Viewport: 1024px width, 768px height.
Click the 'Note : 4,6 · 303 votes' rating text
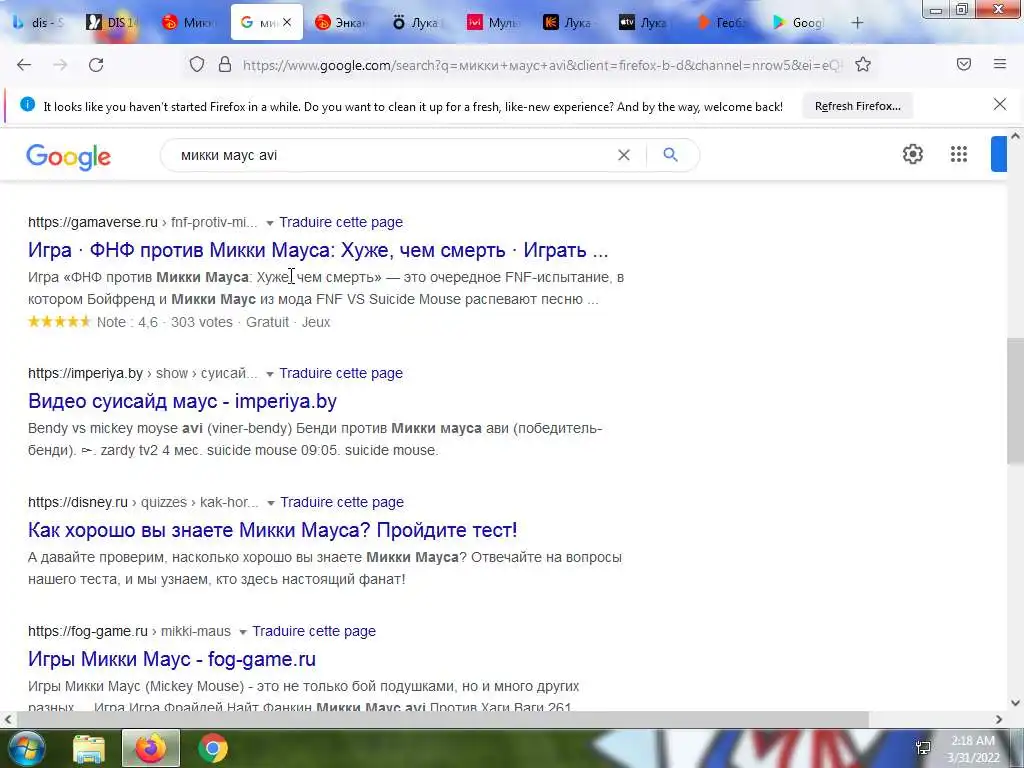165,322
